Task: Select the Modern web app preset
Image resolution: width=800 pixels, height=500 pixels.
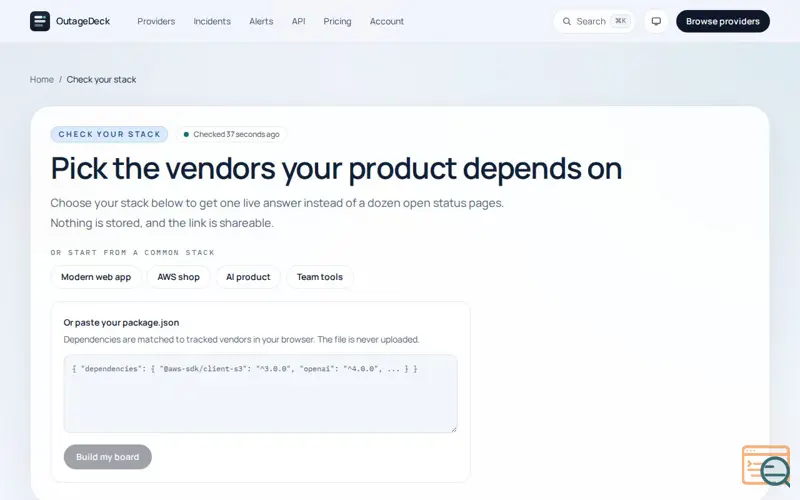Action: 96,277
